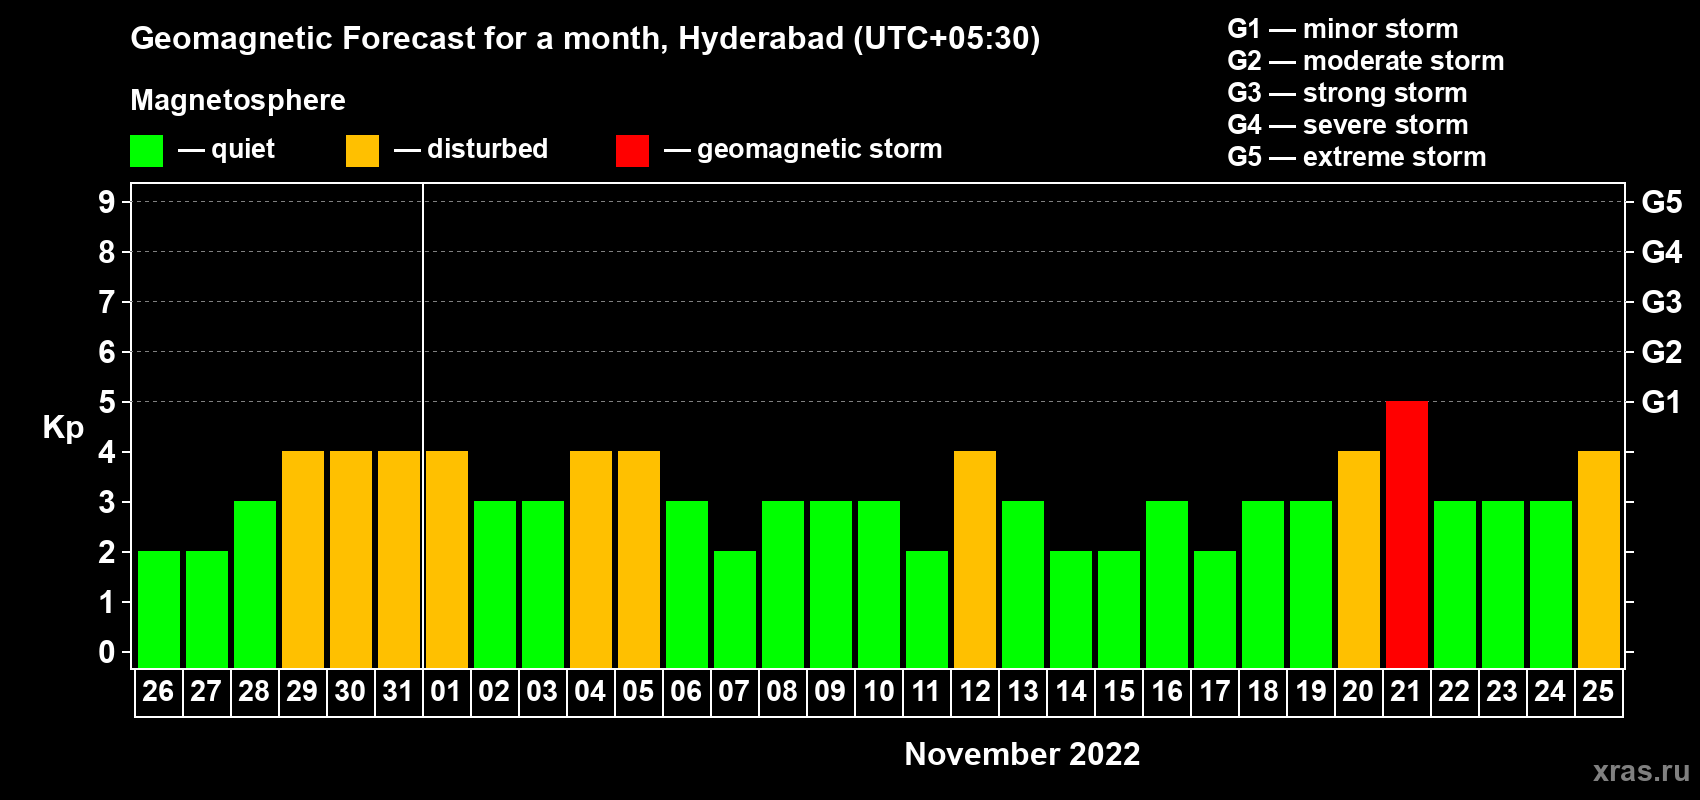The height and width of the screenshot is (800, 1700).
Task: Select the orange bar for day 25
Action: pos(1599,559)
